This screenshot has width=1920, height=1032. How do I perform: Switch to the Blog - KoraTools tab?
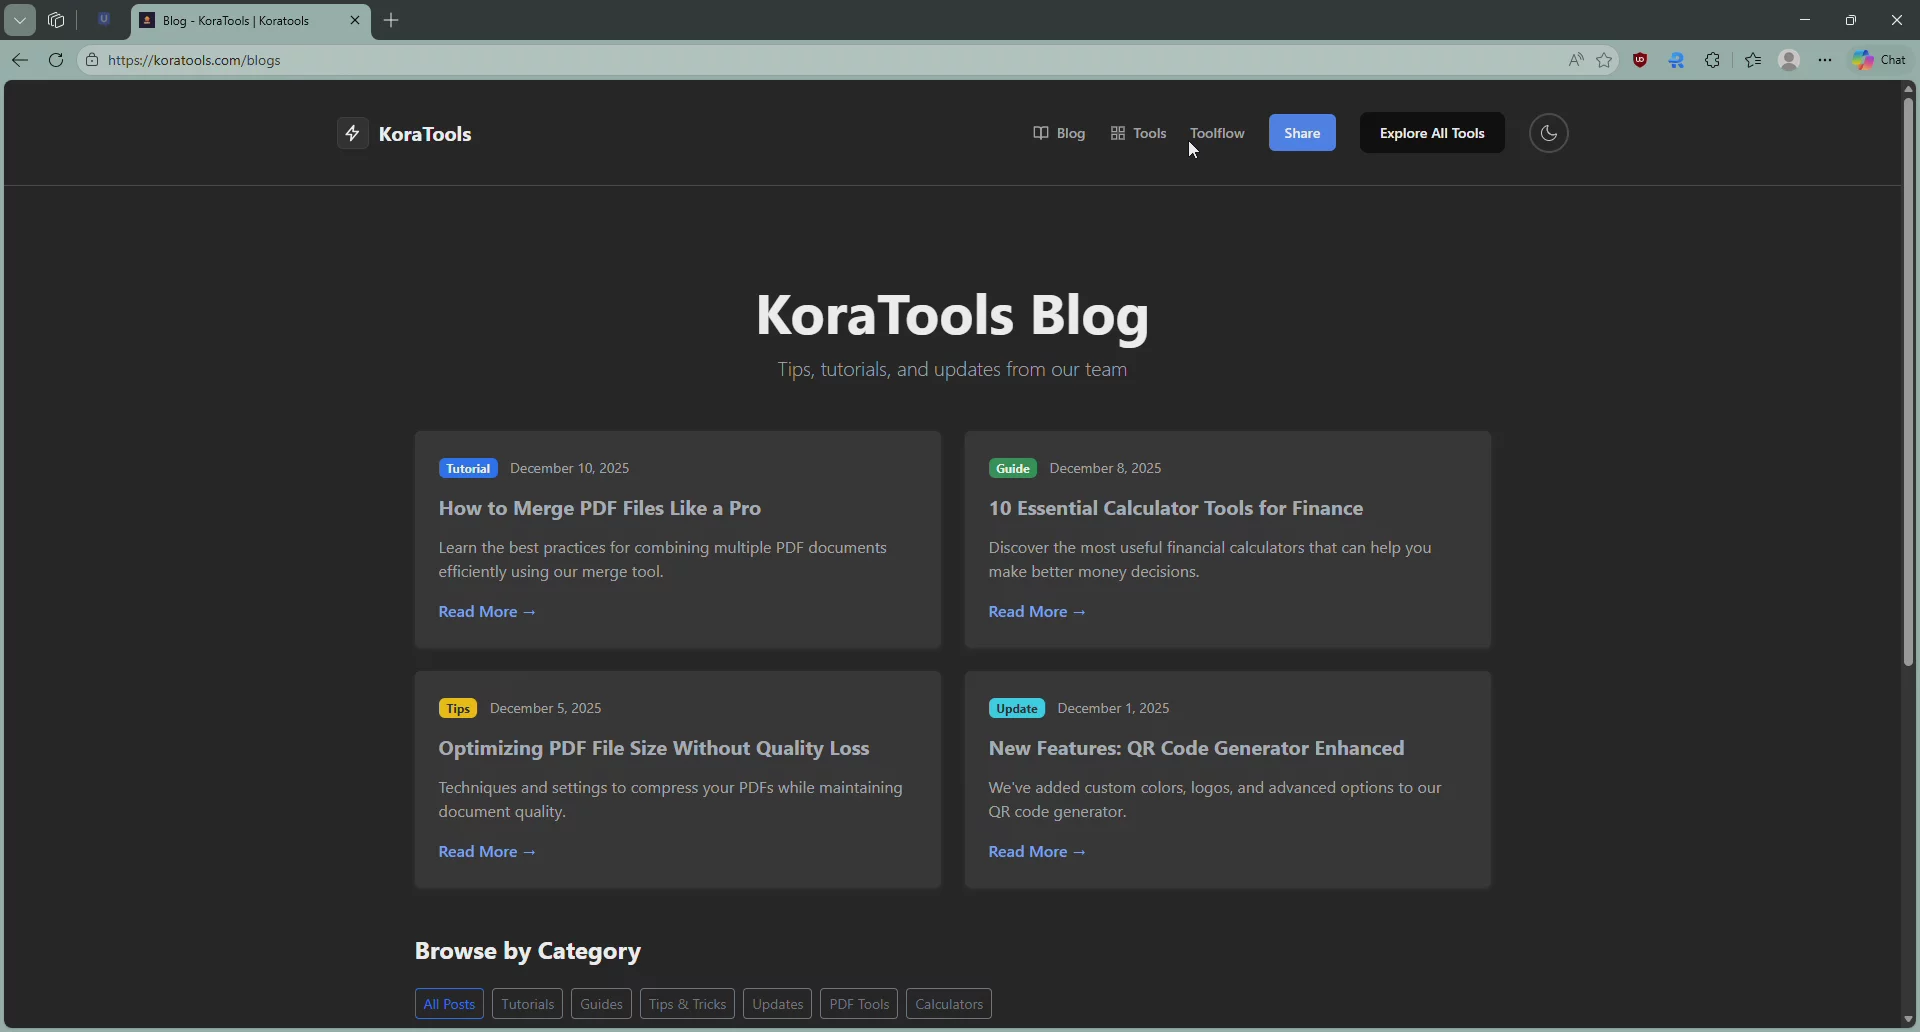tap(235, 20)
